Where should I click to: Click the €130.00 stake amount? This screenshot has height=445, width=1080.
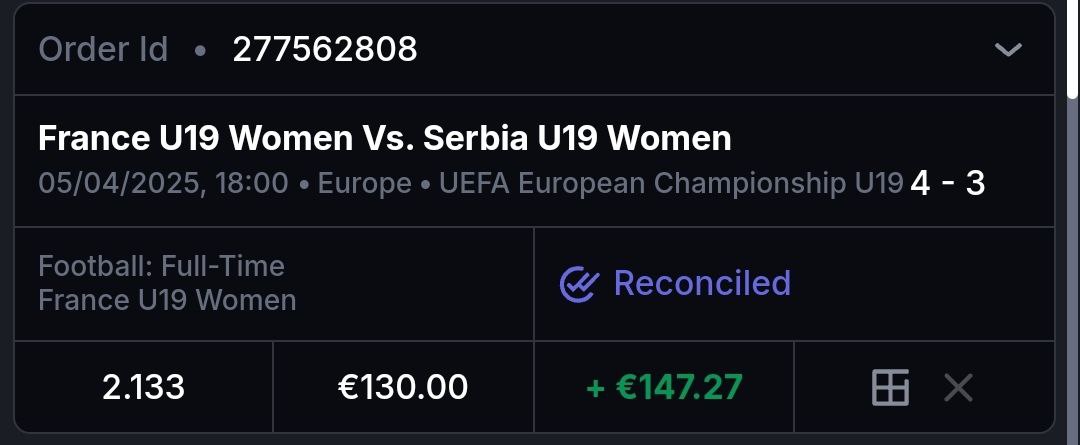(403, 387)
